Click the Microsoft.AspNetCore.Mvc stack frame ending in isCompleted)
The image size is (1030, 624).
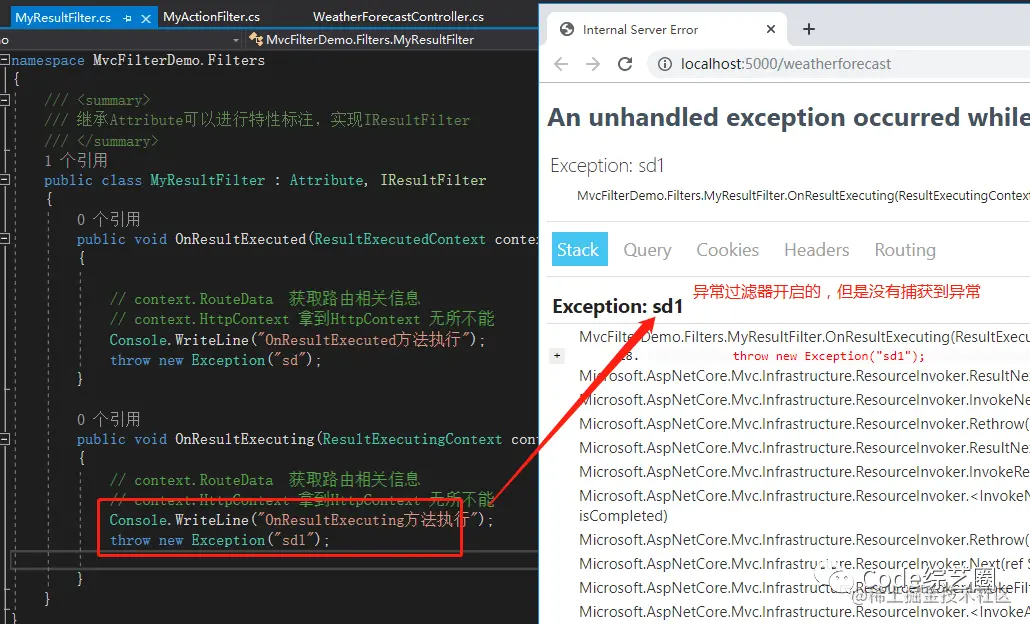[804, 506]
